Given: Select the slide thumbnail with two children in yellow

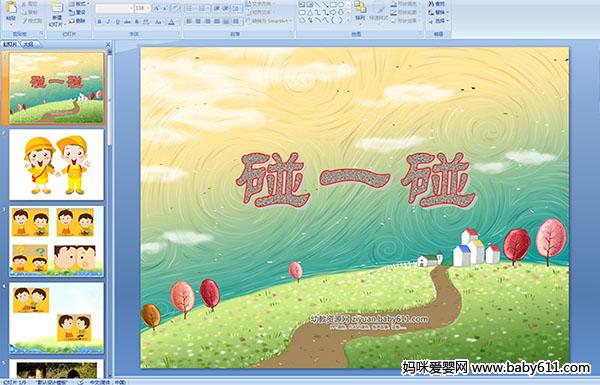Looking at the screenshot, I should click(x=57, y=165).
